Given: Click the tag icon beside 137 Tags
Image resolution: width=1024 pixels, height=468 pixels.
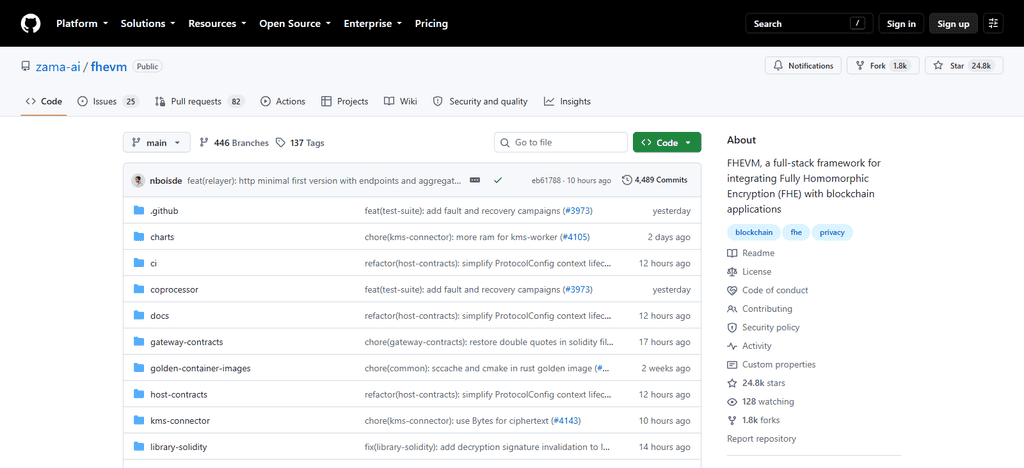Looking at the screenshot, I should 280,142.
